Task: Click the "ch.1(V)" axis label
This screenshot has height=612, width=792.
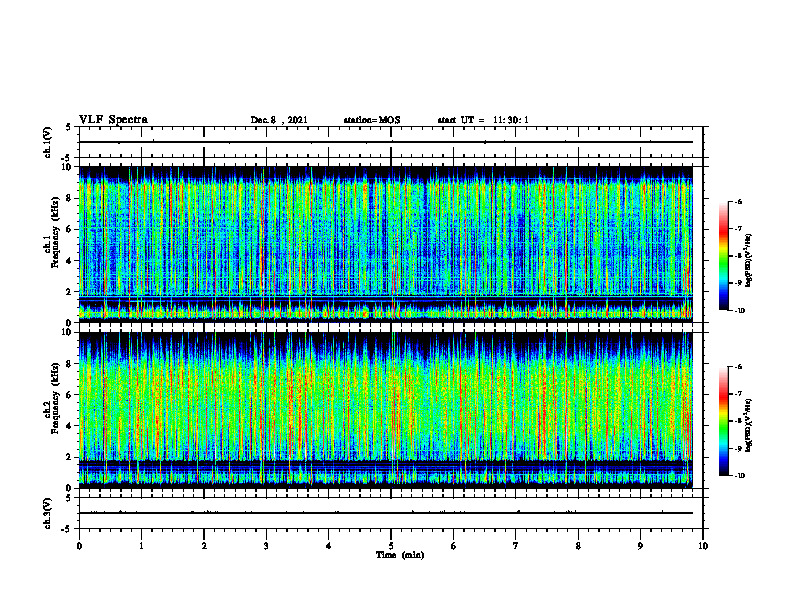Action: click(48, 142)
